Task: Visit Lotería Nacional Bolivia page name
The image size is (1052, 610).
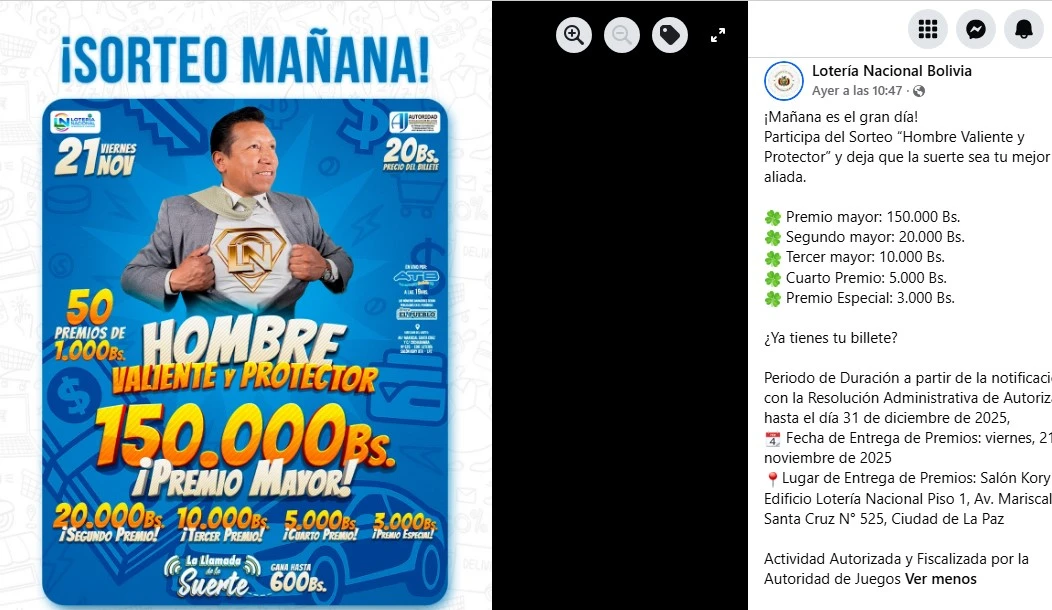Action: [x=892, y=70]
